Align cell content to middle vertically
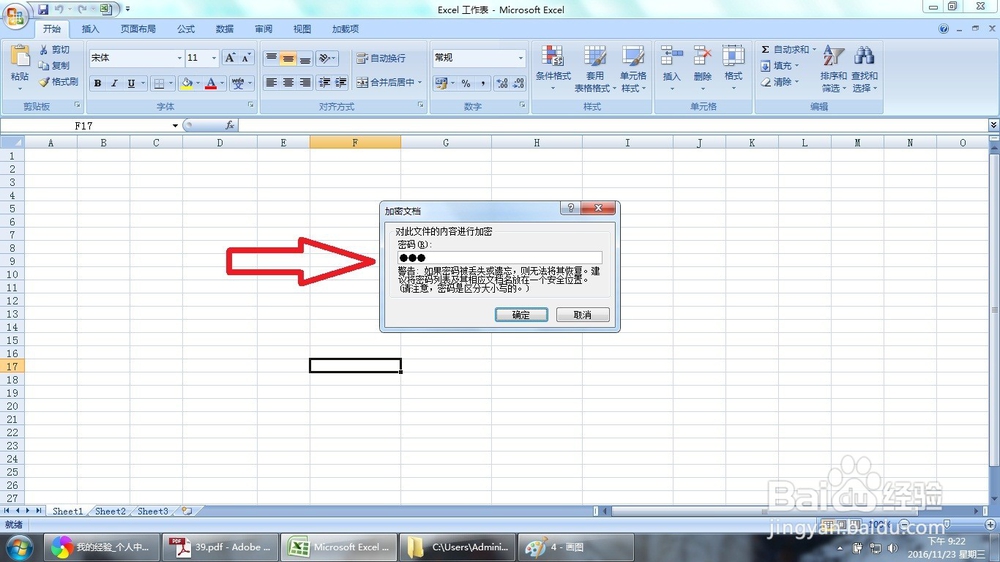This screenshot has width=1000, height=562. pyautogui.click(x=288, y=58)
